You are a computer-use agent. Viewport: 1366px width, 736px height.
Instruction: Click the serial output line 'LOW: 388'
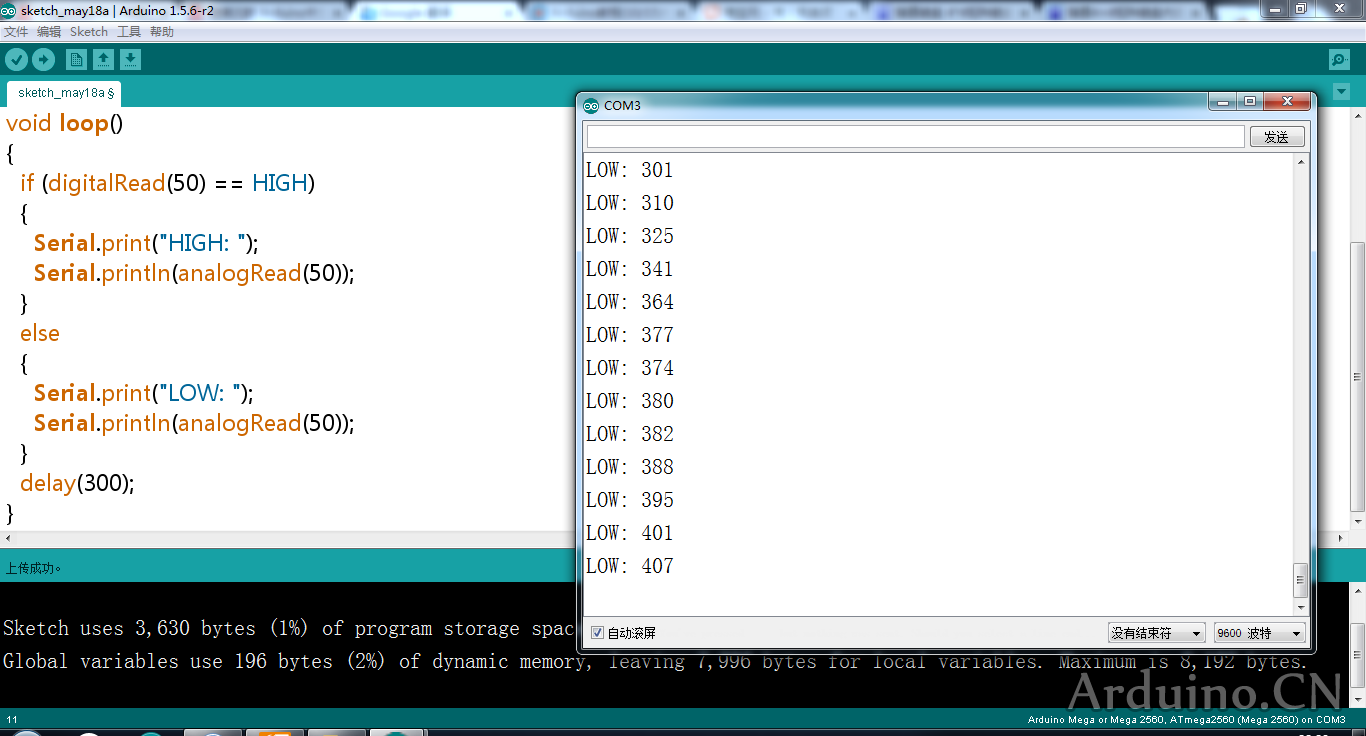630,467
